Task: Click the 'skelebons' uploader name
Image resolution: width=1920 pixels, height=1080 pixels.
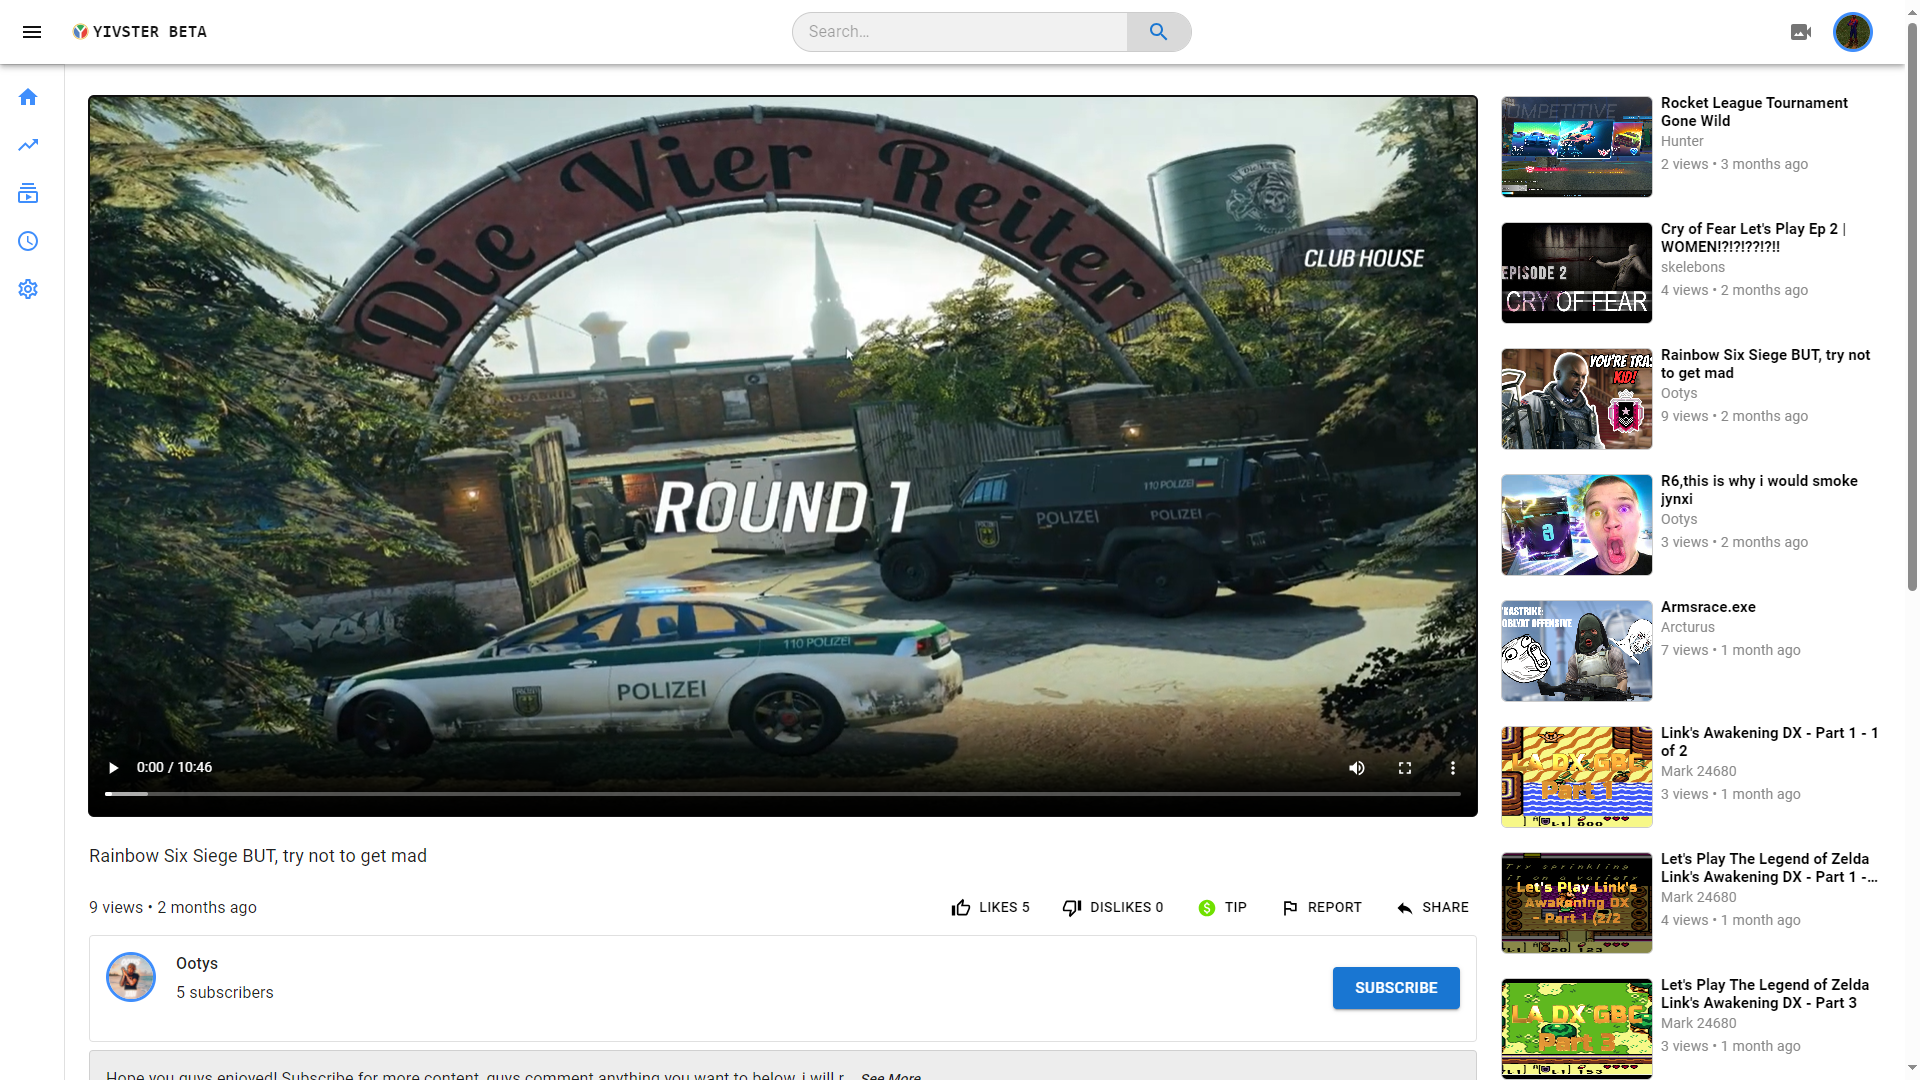Action: [1693, 267]
